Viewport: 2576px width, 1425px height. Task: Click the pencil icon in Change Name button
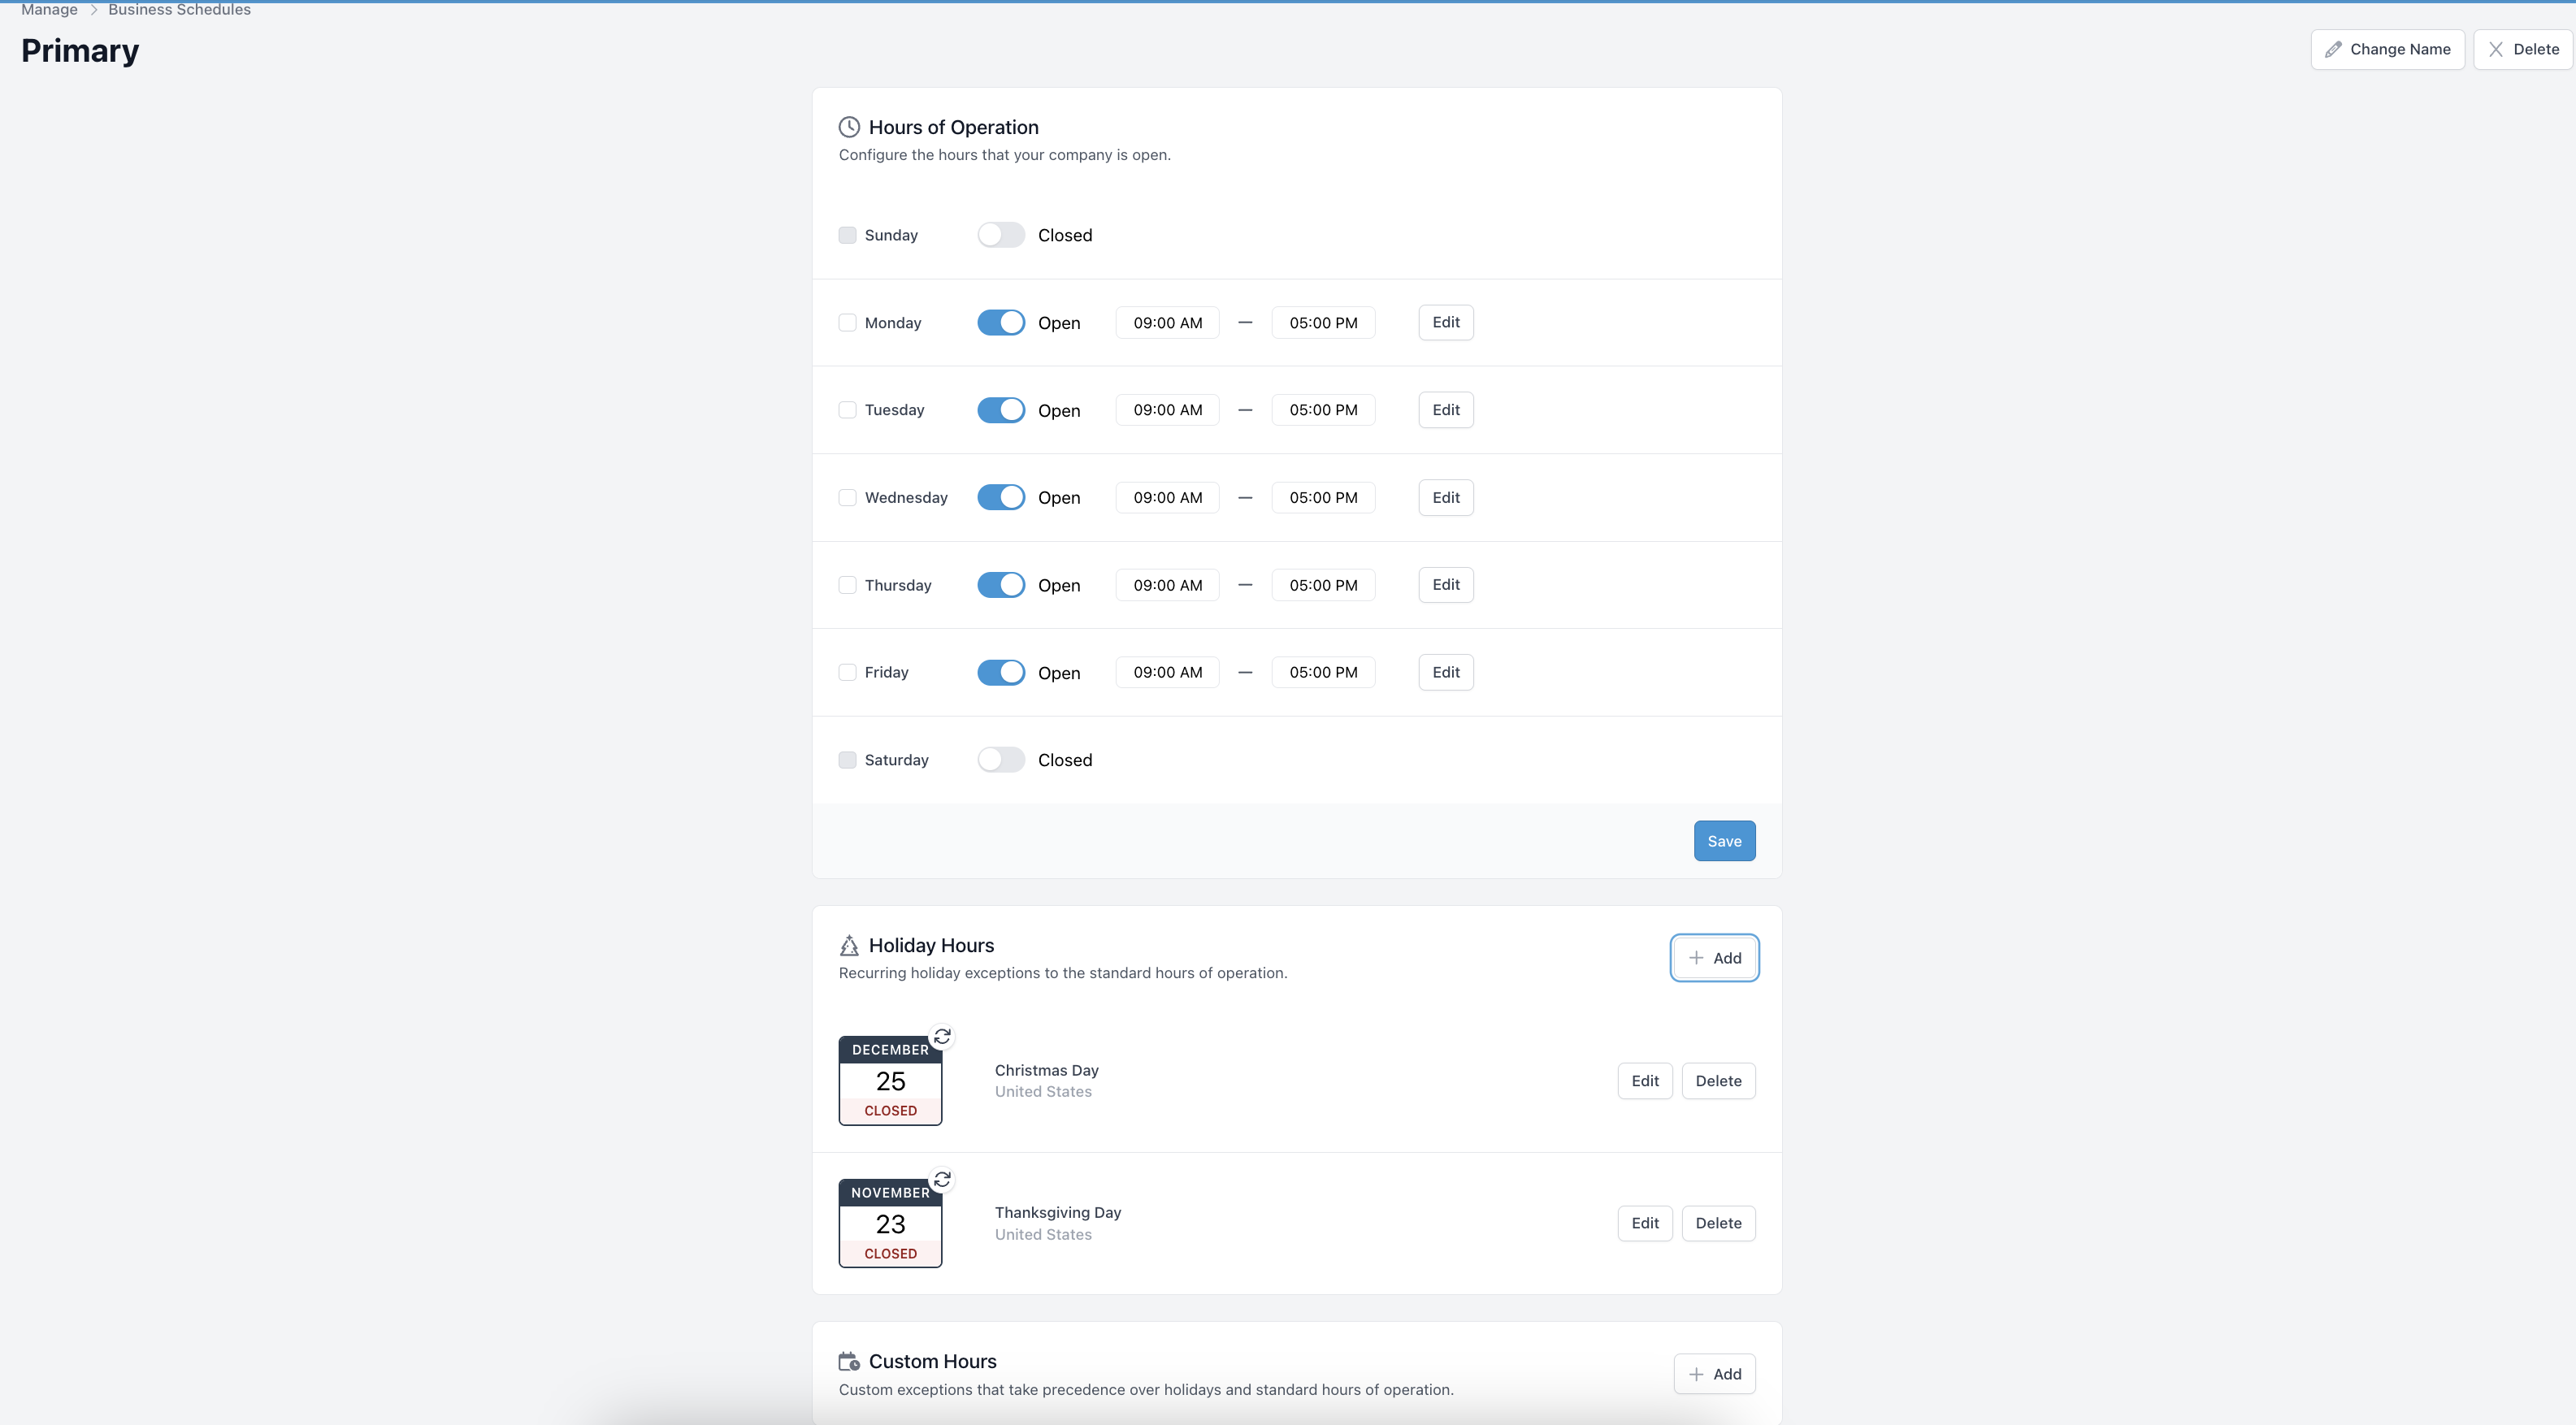(2333, 49)
